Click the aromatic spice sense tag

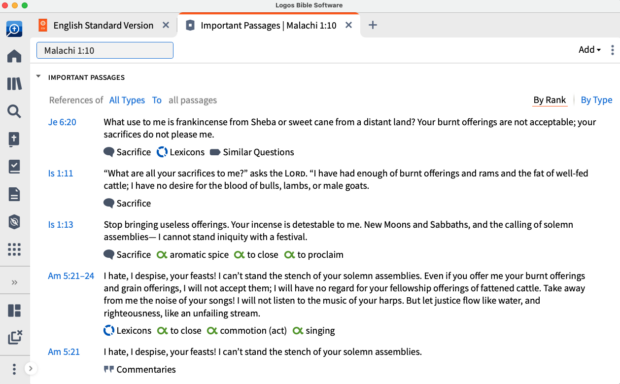pos(193,255)
